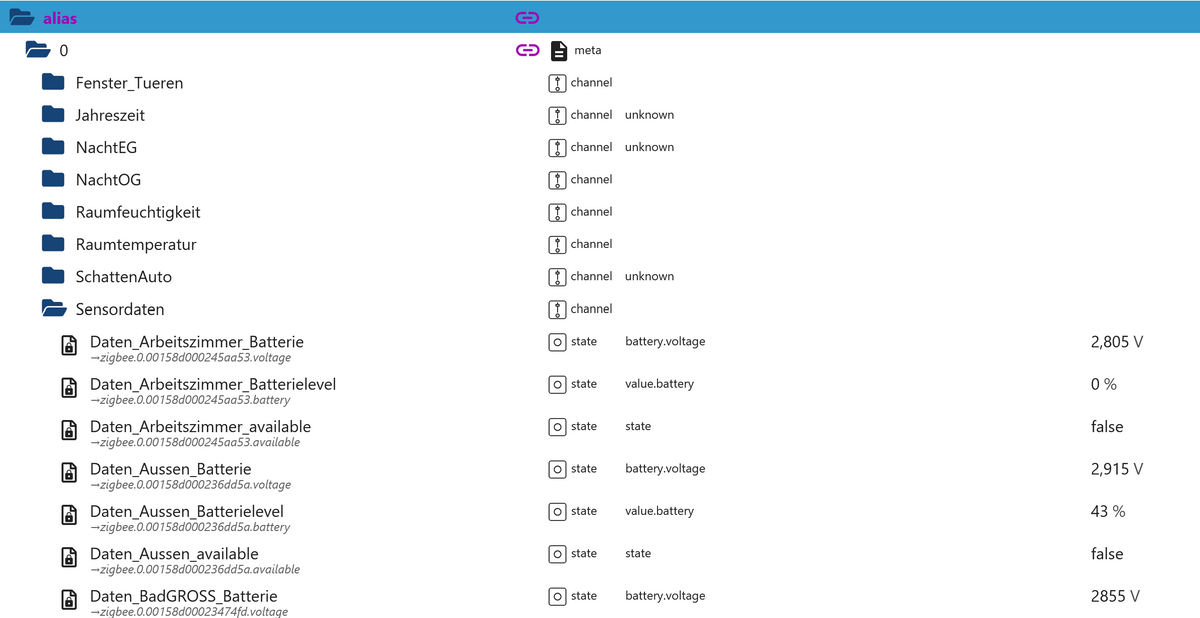Expand the Raumtemperatur folder

[x=53, y=244]
